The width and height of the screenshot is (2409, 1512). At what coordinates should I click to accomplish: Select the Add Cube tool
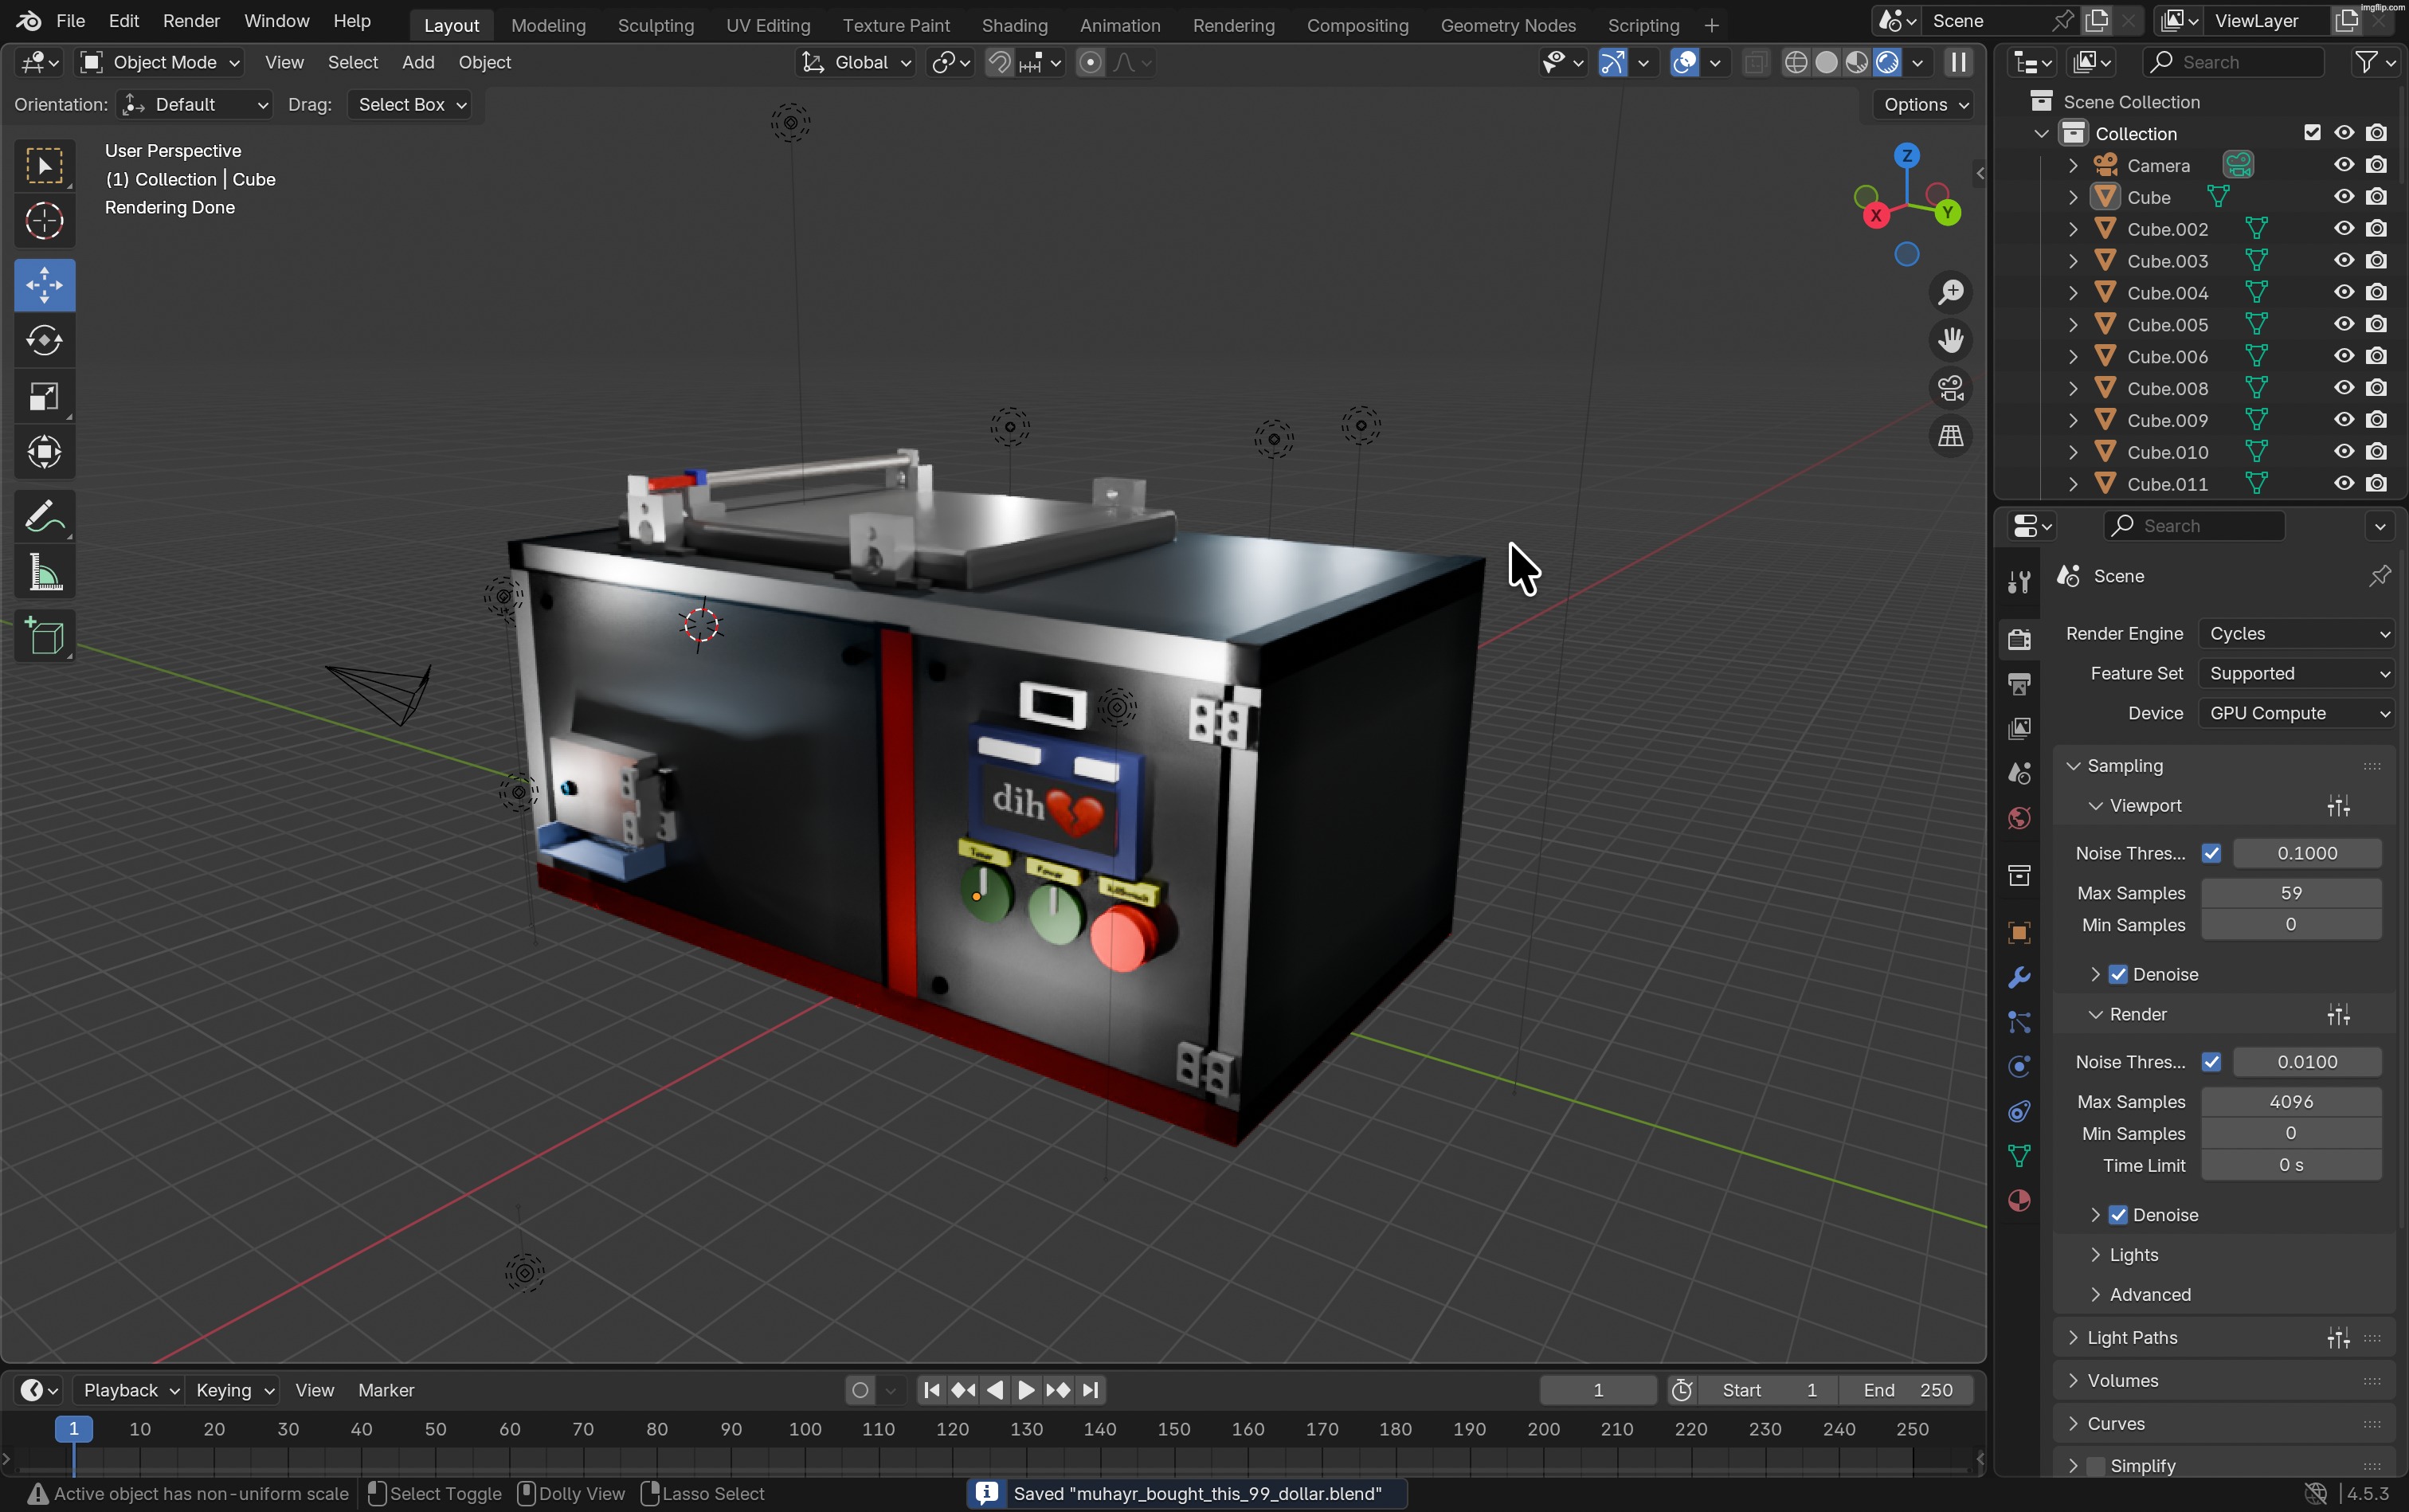(x=44, y=637)
